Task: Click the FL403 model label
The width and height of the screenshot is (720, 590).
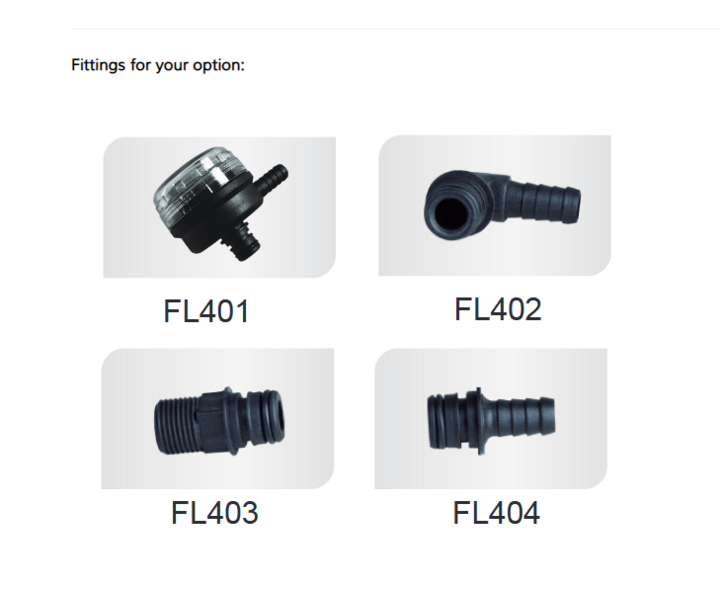Action: coord(214,512)
